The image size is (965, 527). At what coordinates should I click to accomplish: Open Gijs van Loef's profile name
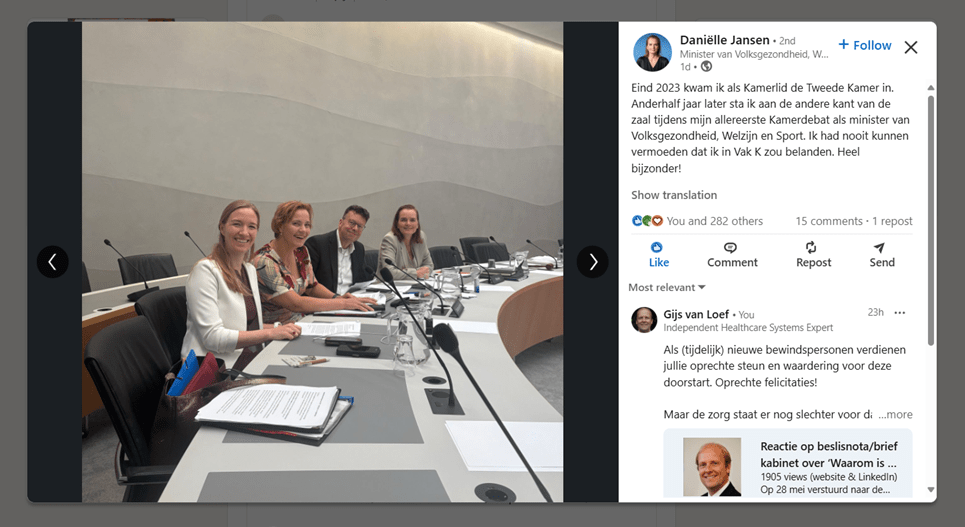tap(696, 314)
